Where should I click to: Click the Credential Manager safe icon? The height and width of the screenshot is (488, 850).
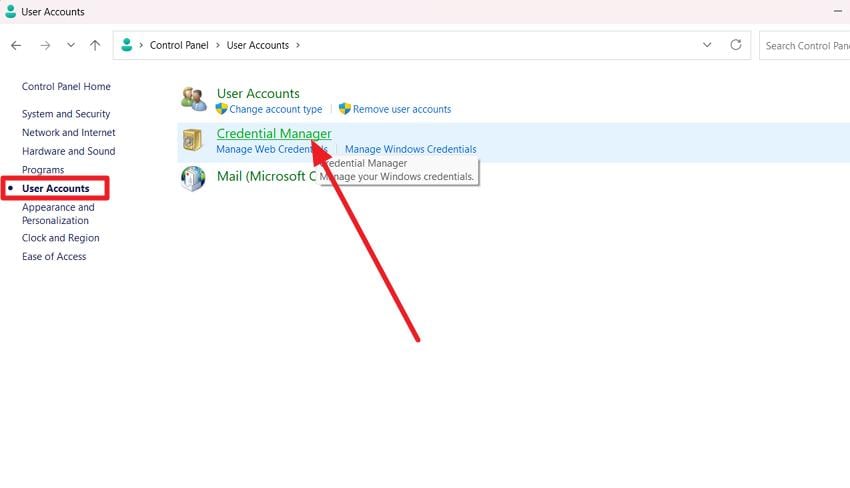(x=192, y=140)
